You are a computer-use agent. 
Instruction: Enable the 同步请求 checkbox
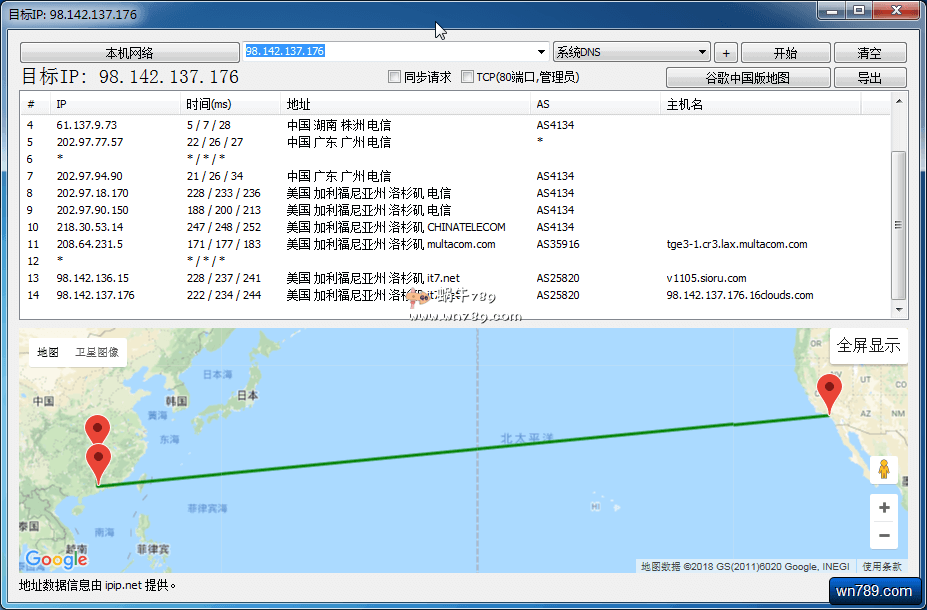395,77
